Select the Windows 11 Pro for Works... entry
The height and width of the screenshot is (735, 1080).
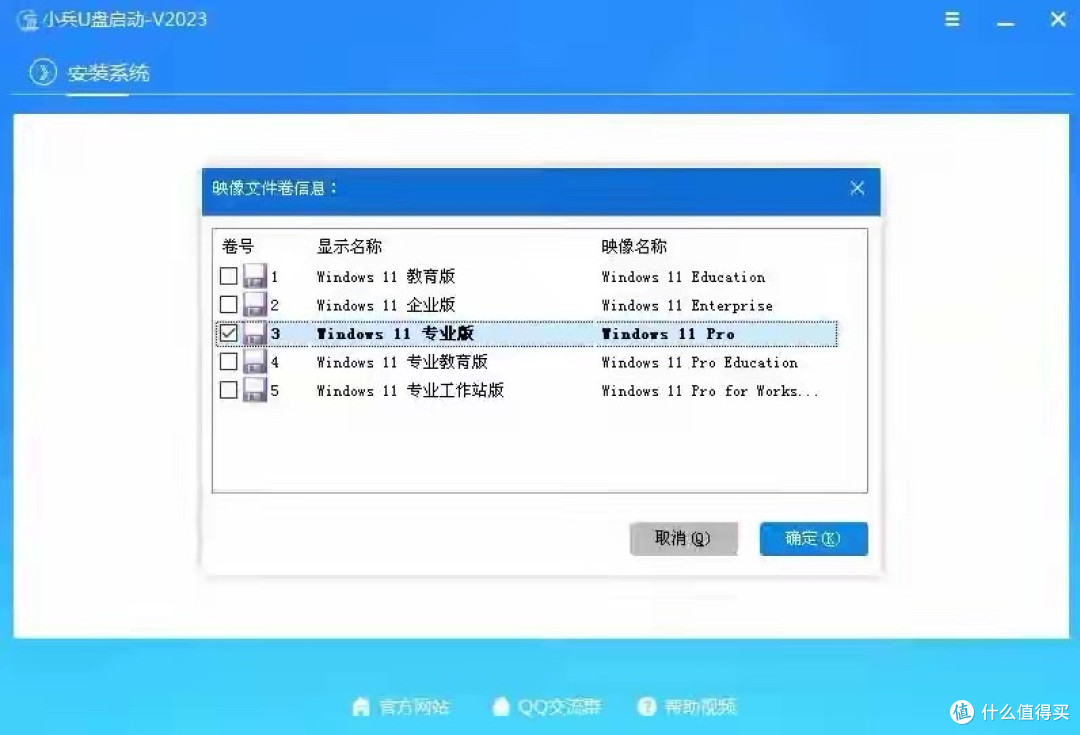pyautogui.click(x=710, y=391)
